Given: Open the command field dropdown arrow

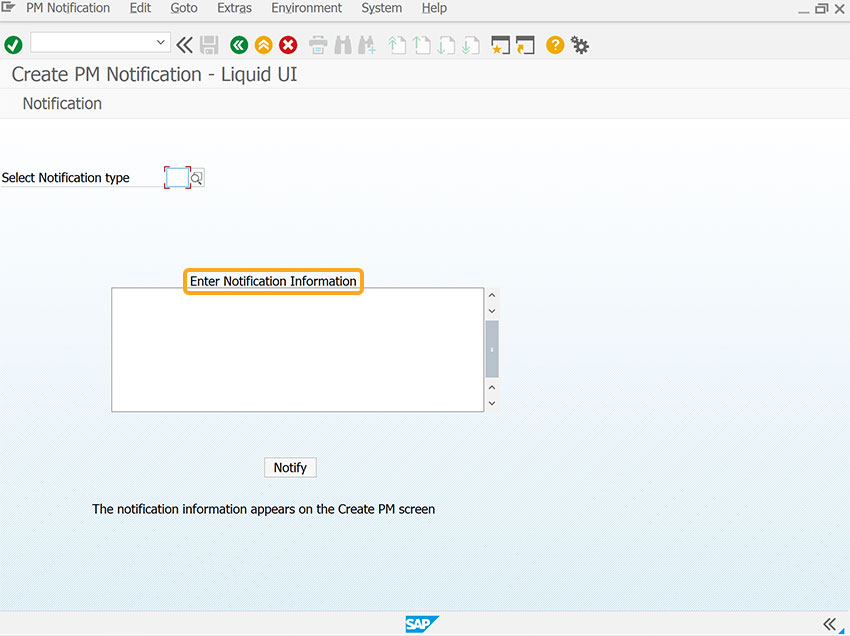Looking at the screenshot, I should 160,42.
